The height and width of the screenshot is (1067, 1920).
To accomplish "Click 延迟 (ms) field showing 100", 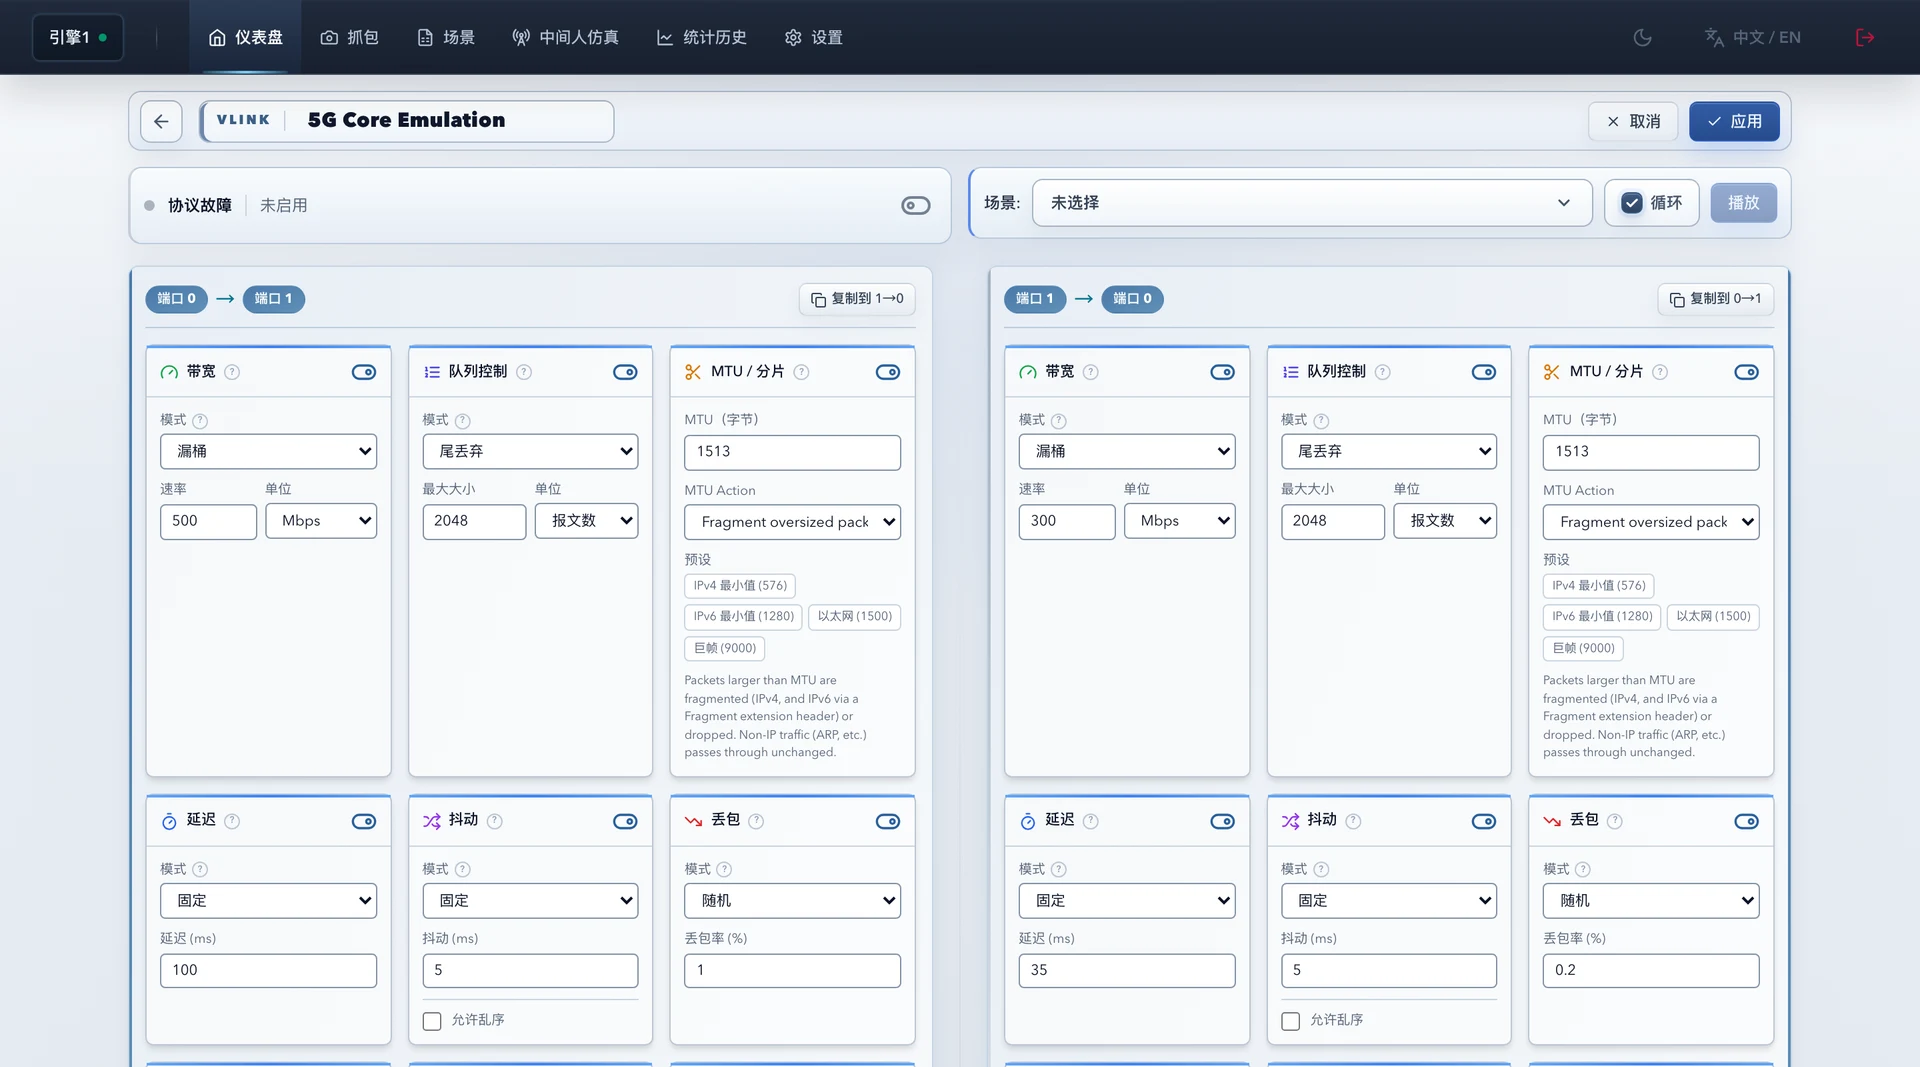I will [268, 970].
